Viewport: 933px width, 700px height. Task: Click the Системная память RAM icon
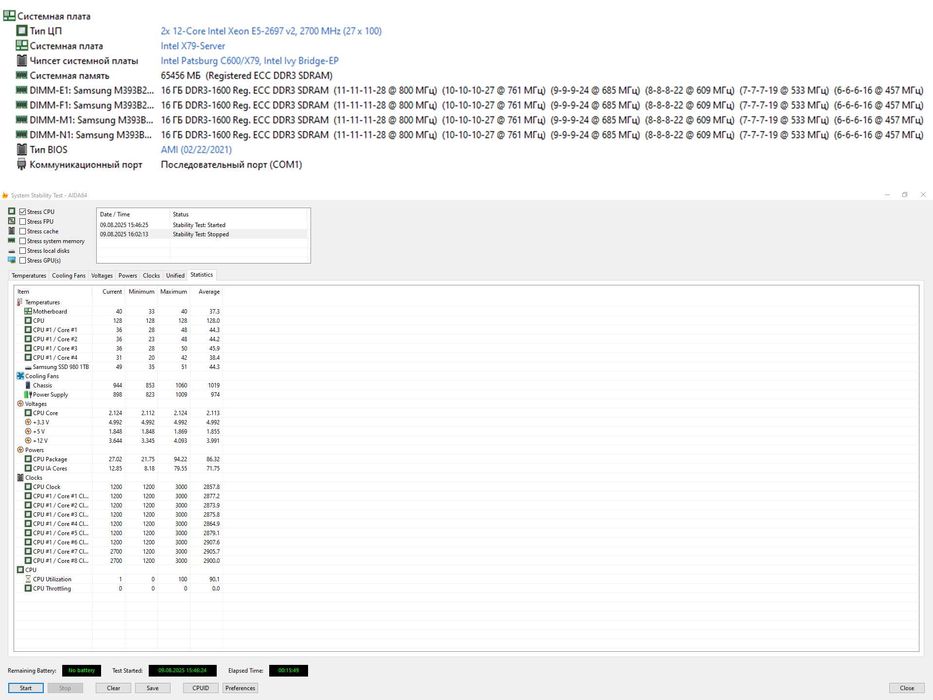point(21,75)
